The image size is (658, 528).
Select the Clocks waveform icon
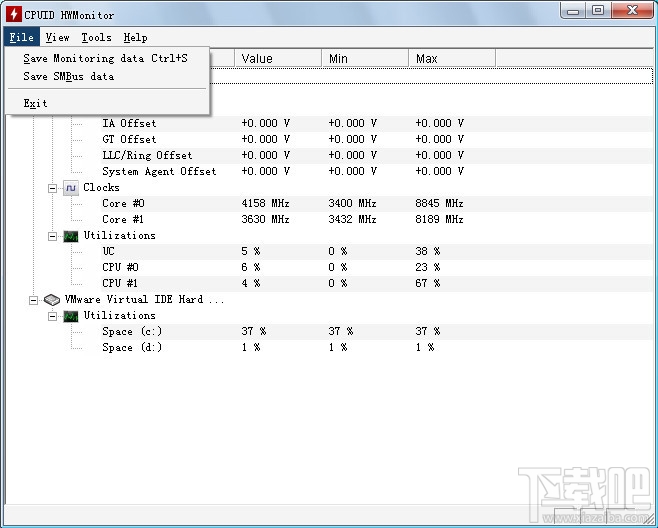pyautogui.click(x=71, y=188)
